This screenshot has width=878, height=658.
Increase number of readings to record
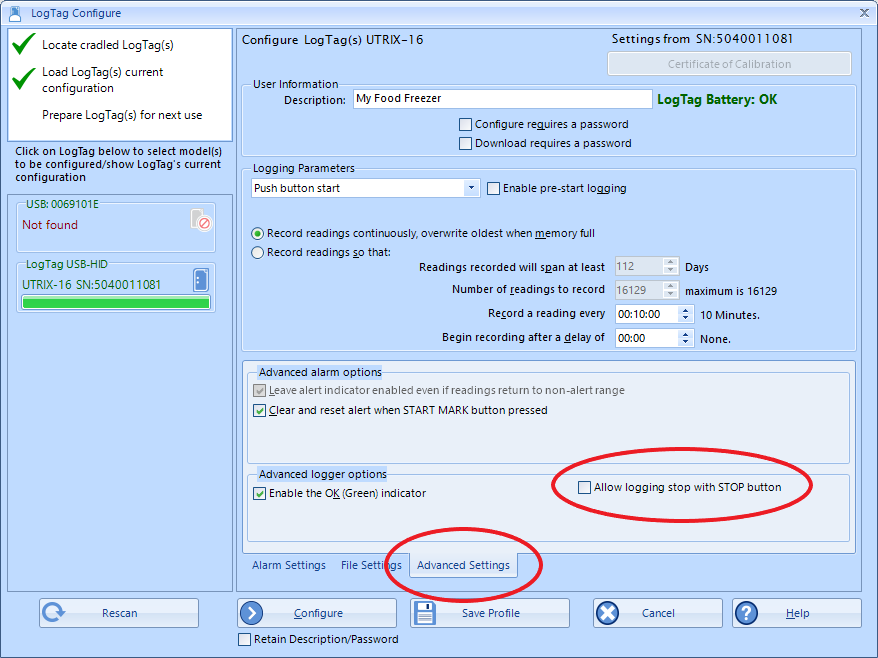click(670, 286)
